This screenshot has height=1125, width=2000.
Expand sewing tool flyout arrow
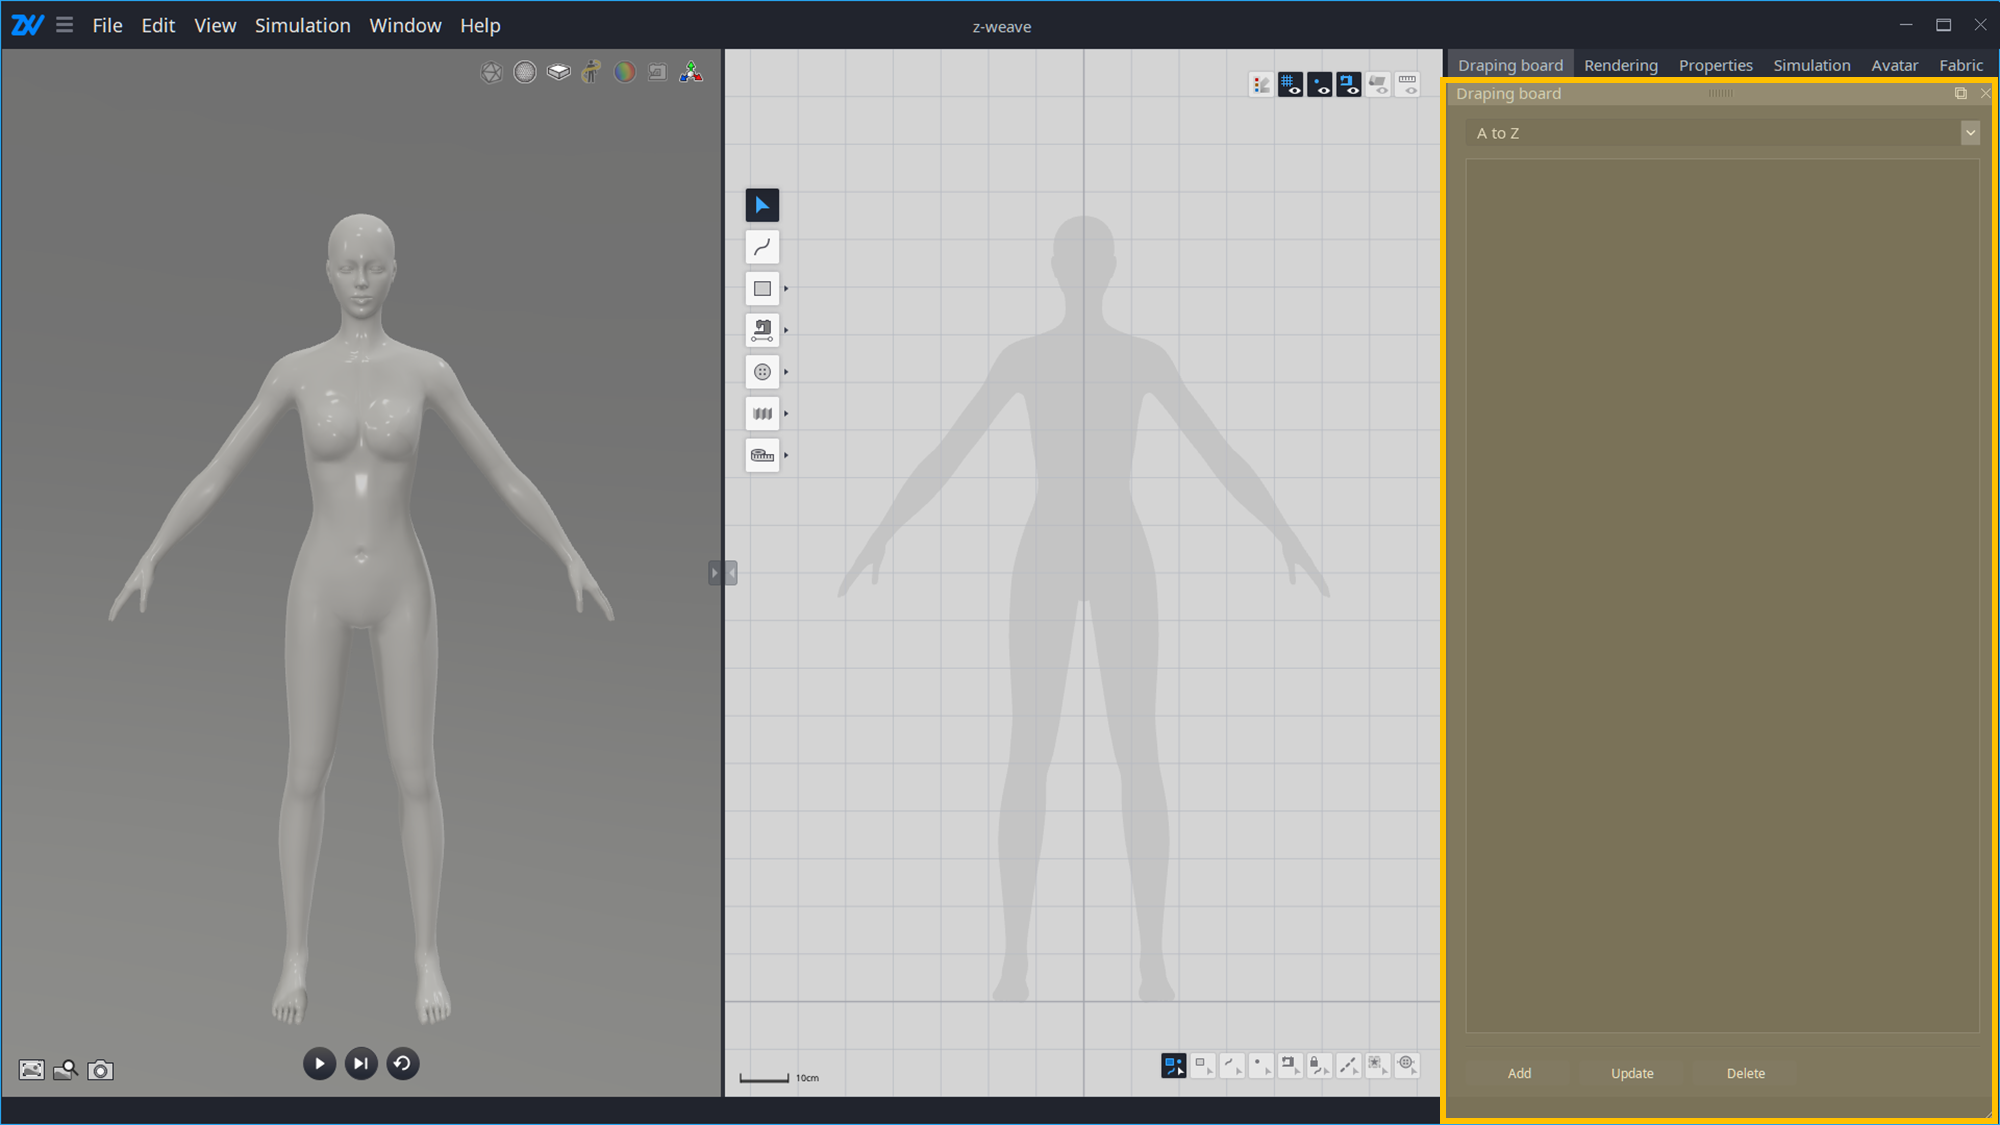pyautogui.click(x=786, y=330)
